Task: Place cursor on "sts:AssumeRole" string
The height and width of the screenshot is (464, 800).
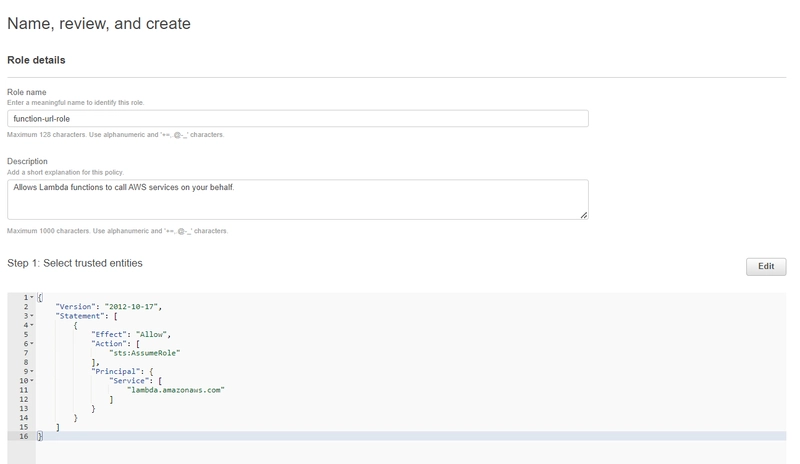Action: (144, 353)
